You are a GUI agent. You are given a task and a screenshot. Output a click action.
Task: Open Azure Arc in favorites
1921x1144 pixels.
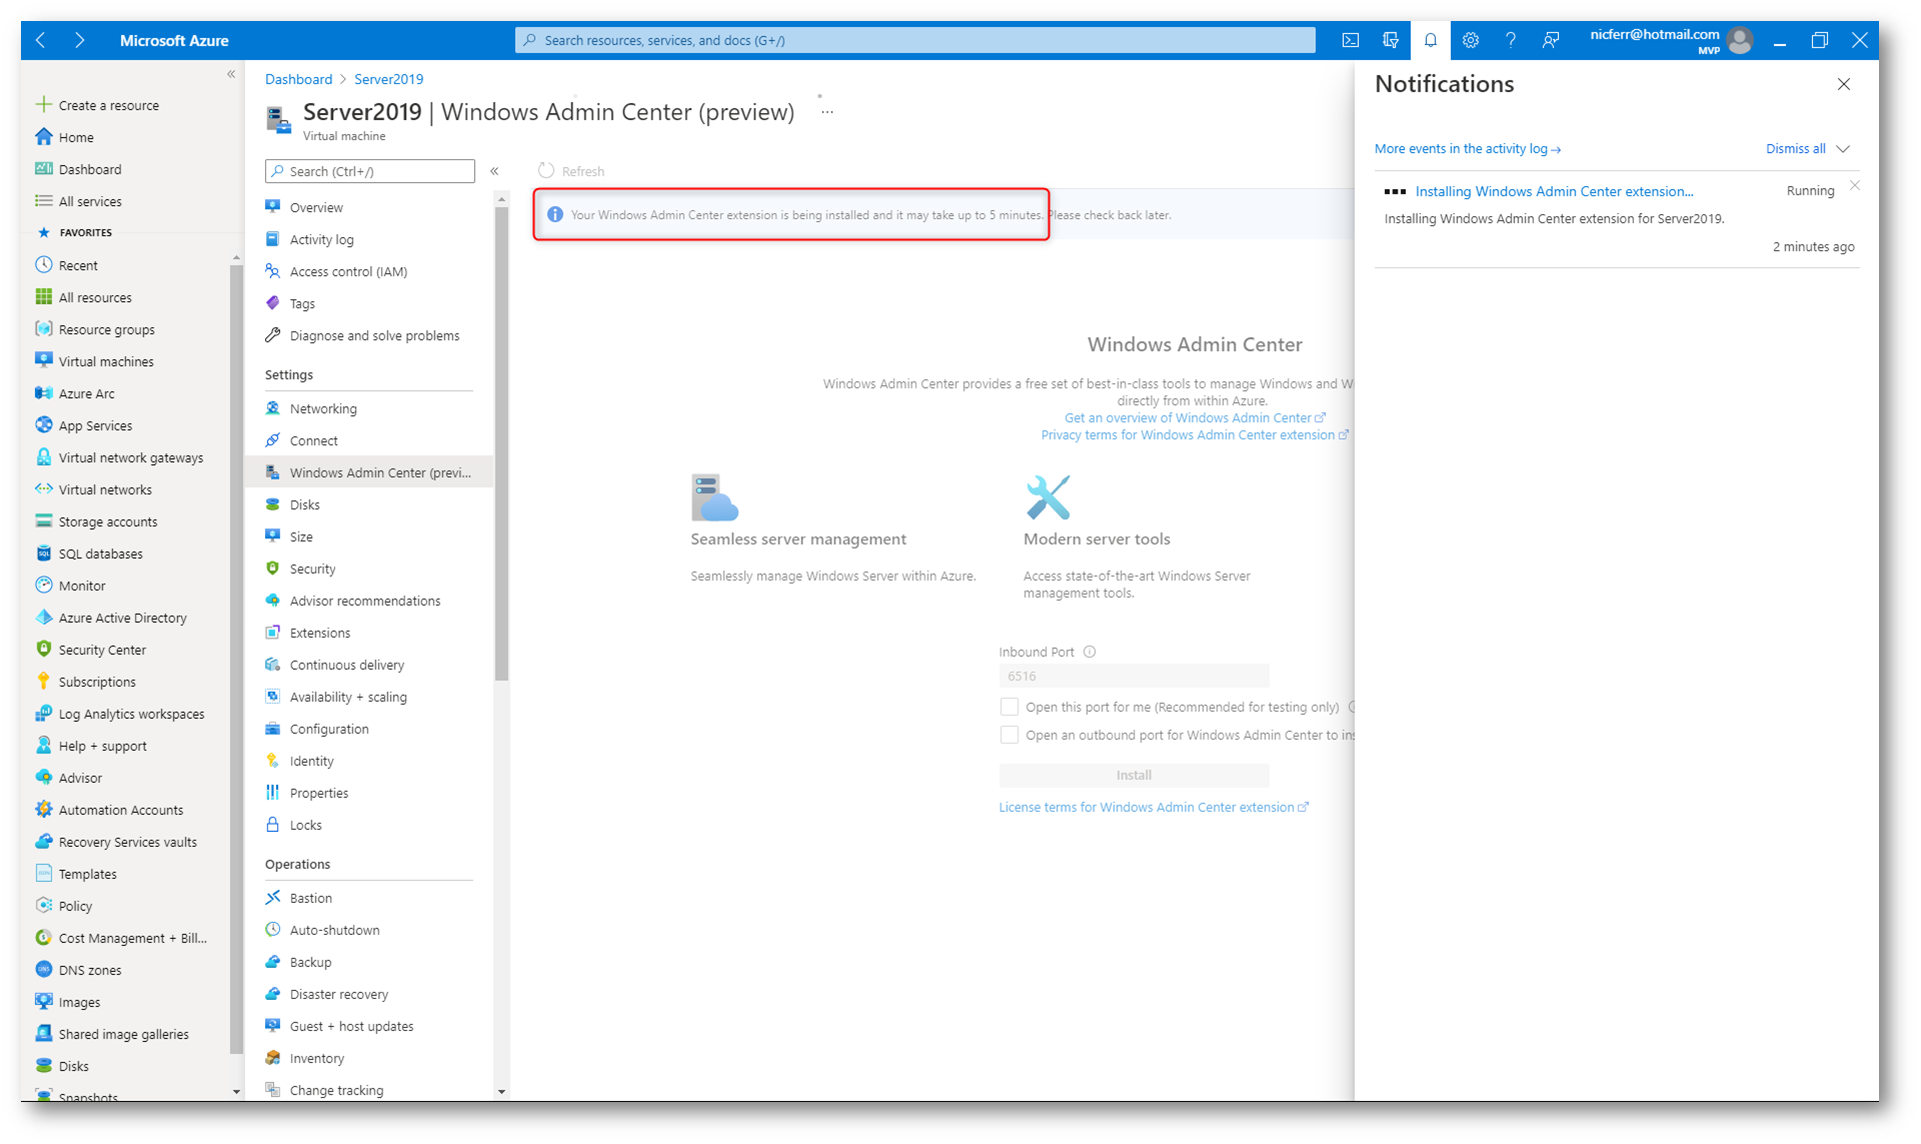86,393
